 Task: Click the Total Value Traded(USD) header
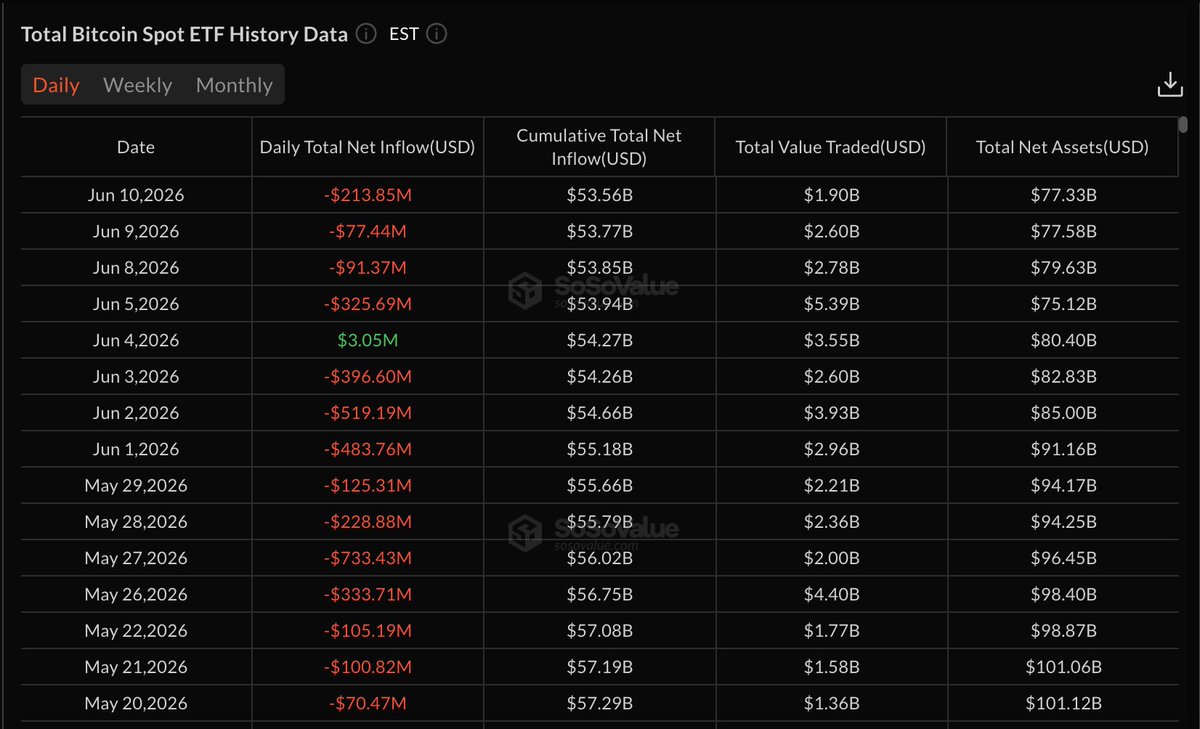click(831, 147)
